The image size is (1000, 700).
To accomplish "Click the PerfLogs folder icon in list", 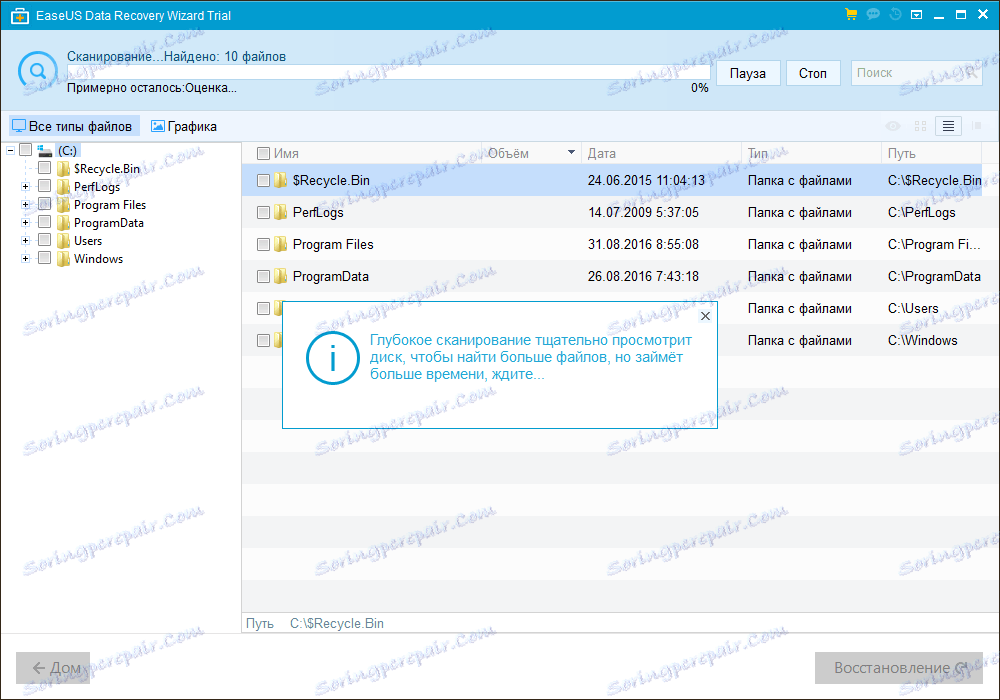I will (281, 212).
